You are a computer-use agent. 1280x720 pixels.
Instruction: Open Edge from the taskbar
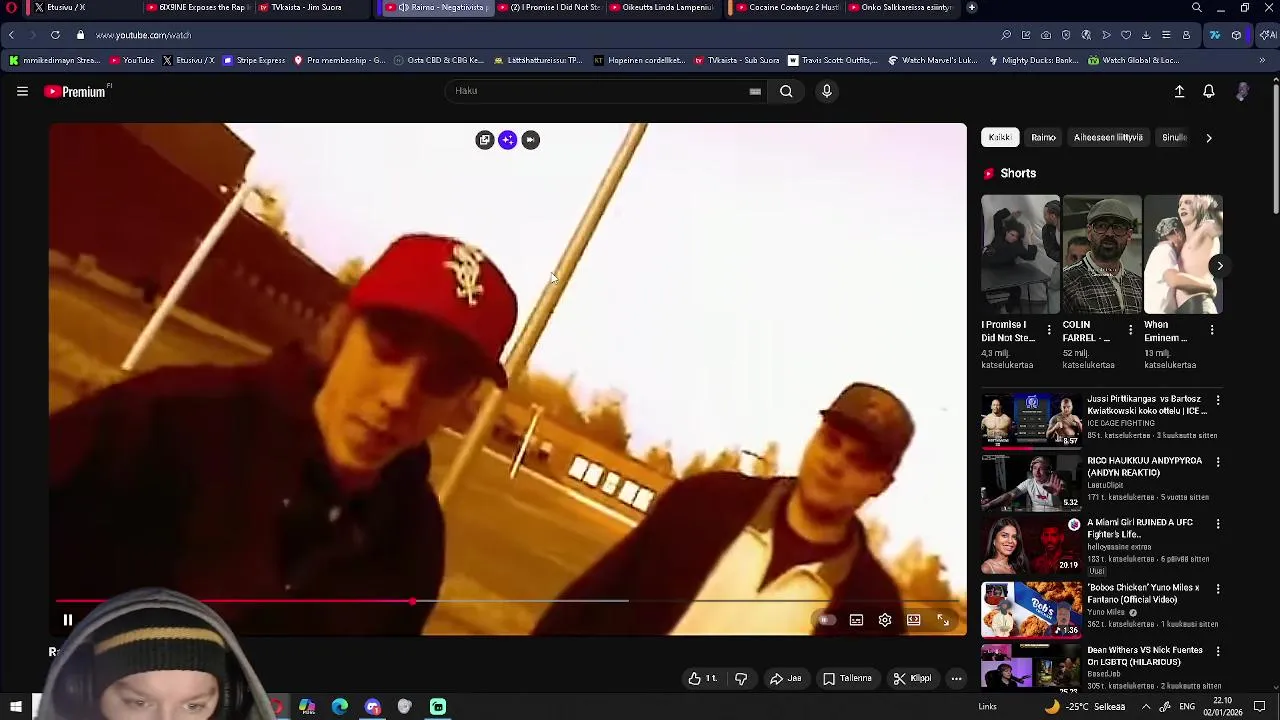[340, 707]
